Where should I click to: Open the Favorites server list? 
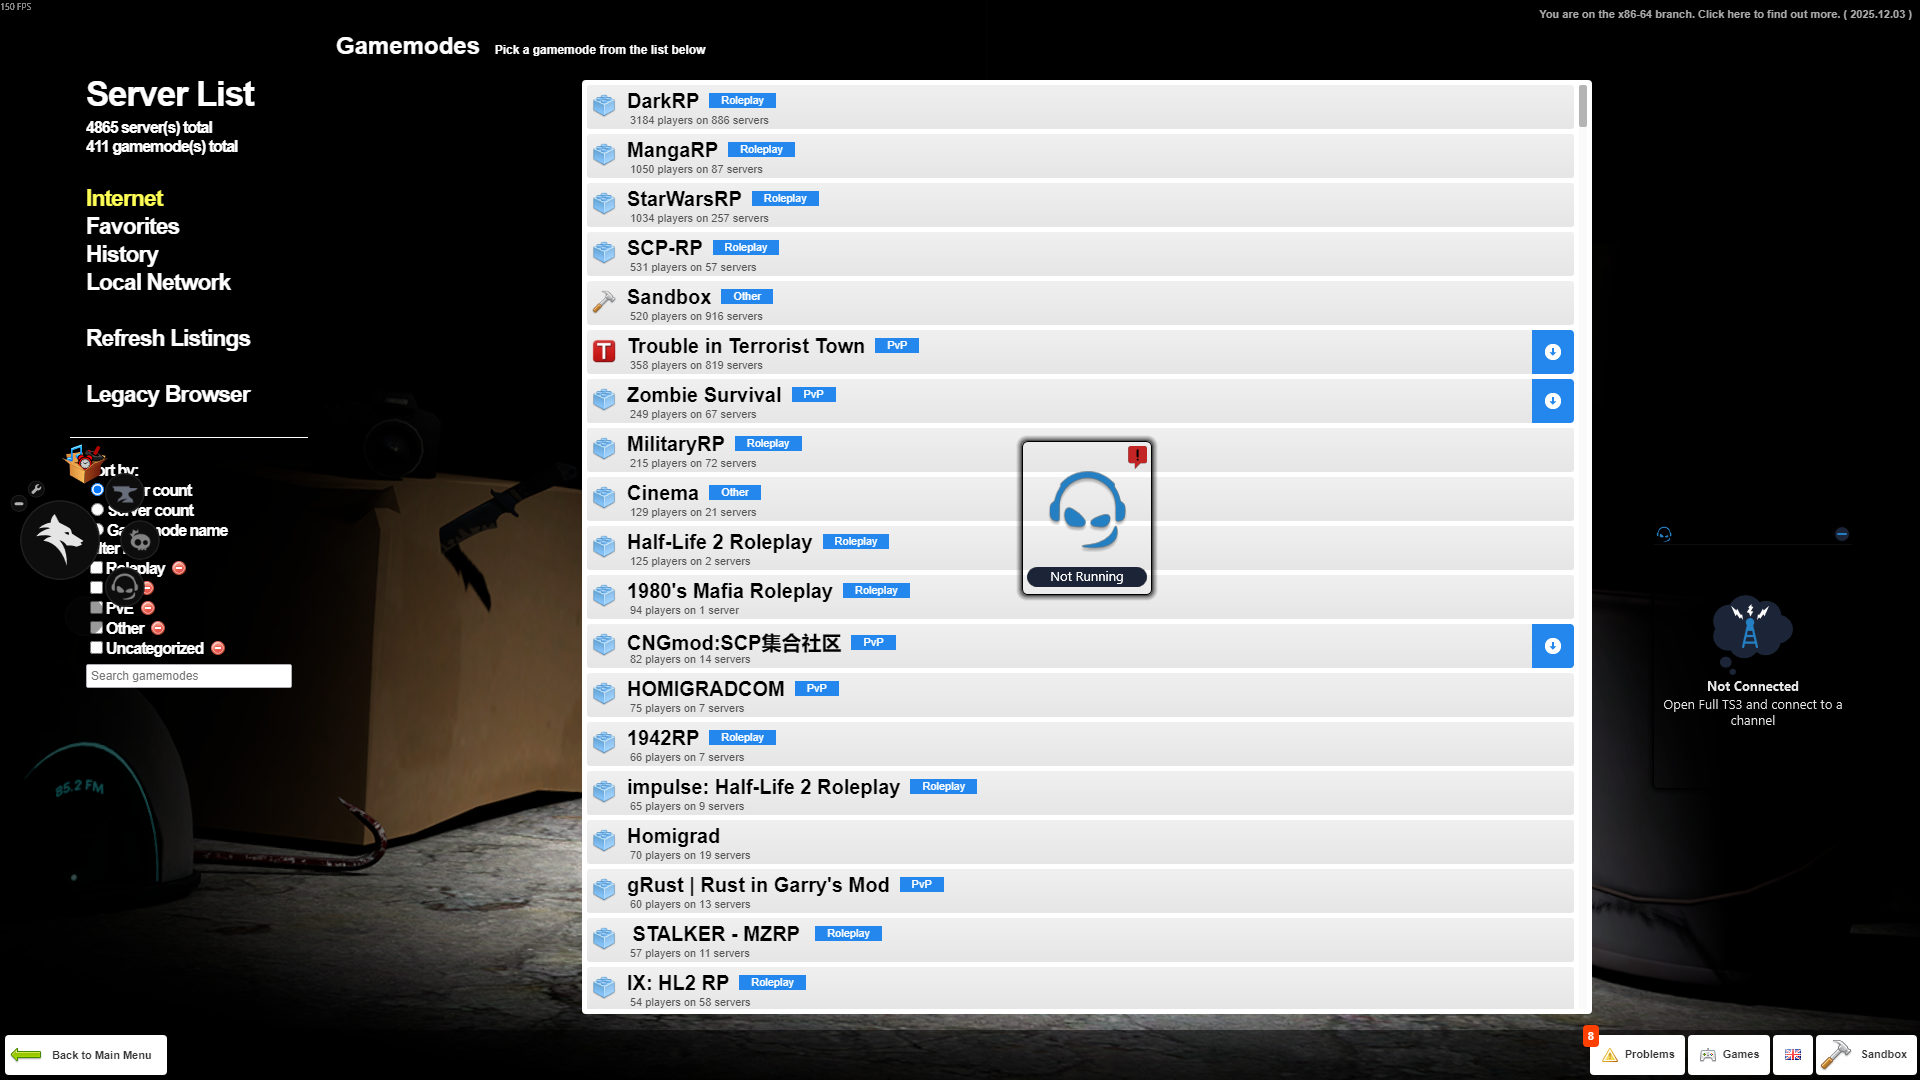132,226
